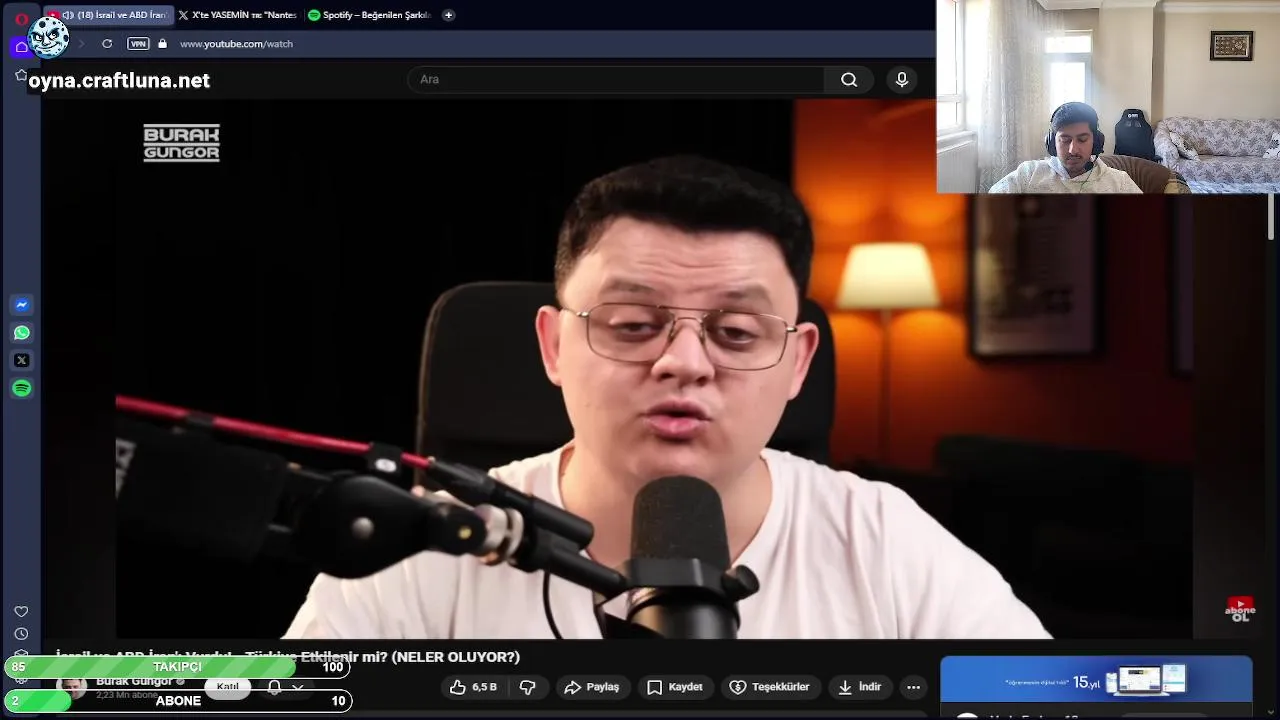The image size is (1280, 720).
Task: Pause the playing video by clicking it
Action: point(654,370)
